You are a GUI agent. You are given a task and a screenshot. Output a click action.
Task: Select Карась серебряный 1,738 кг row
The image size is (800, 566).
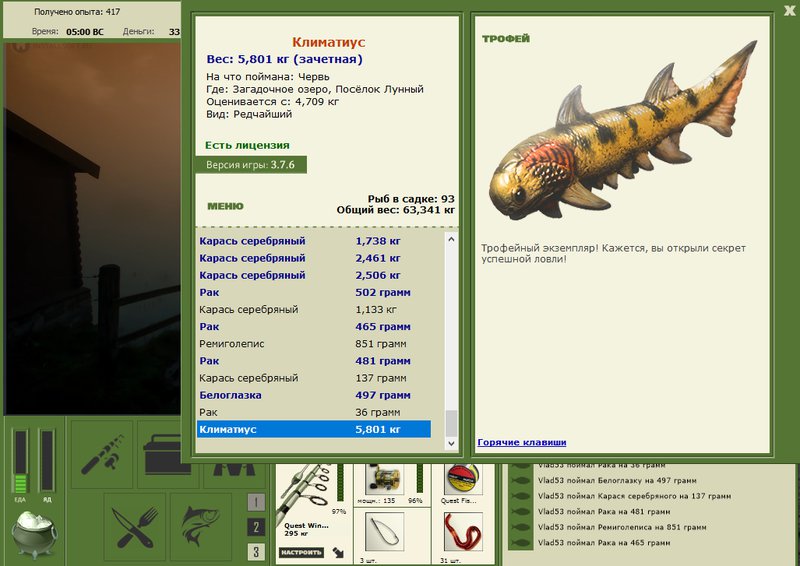click(x=314, y=241)
